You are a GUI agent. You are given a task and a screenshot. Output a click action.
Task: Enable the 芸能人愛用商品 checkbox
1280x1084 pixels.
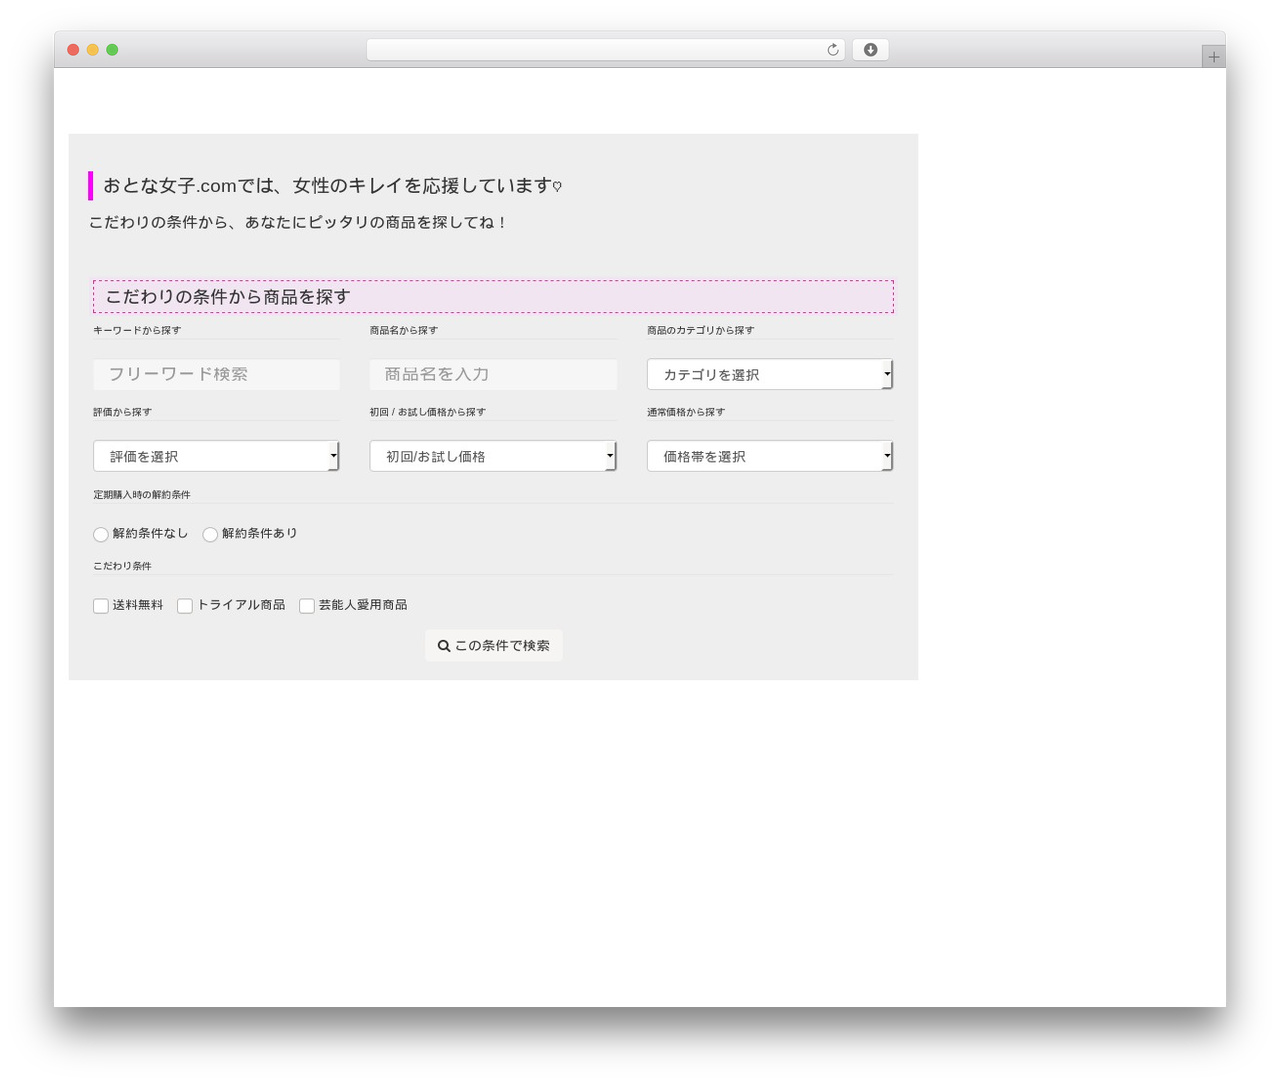pos(307,606)
